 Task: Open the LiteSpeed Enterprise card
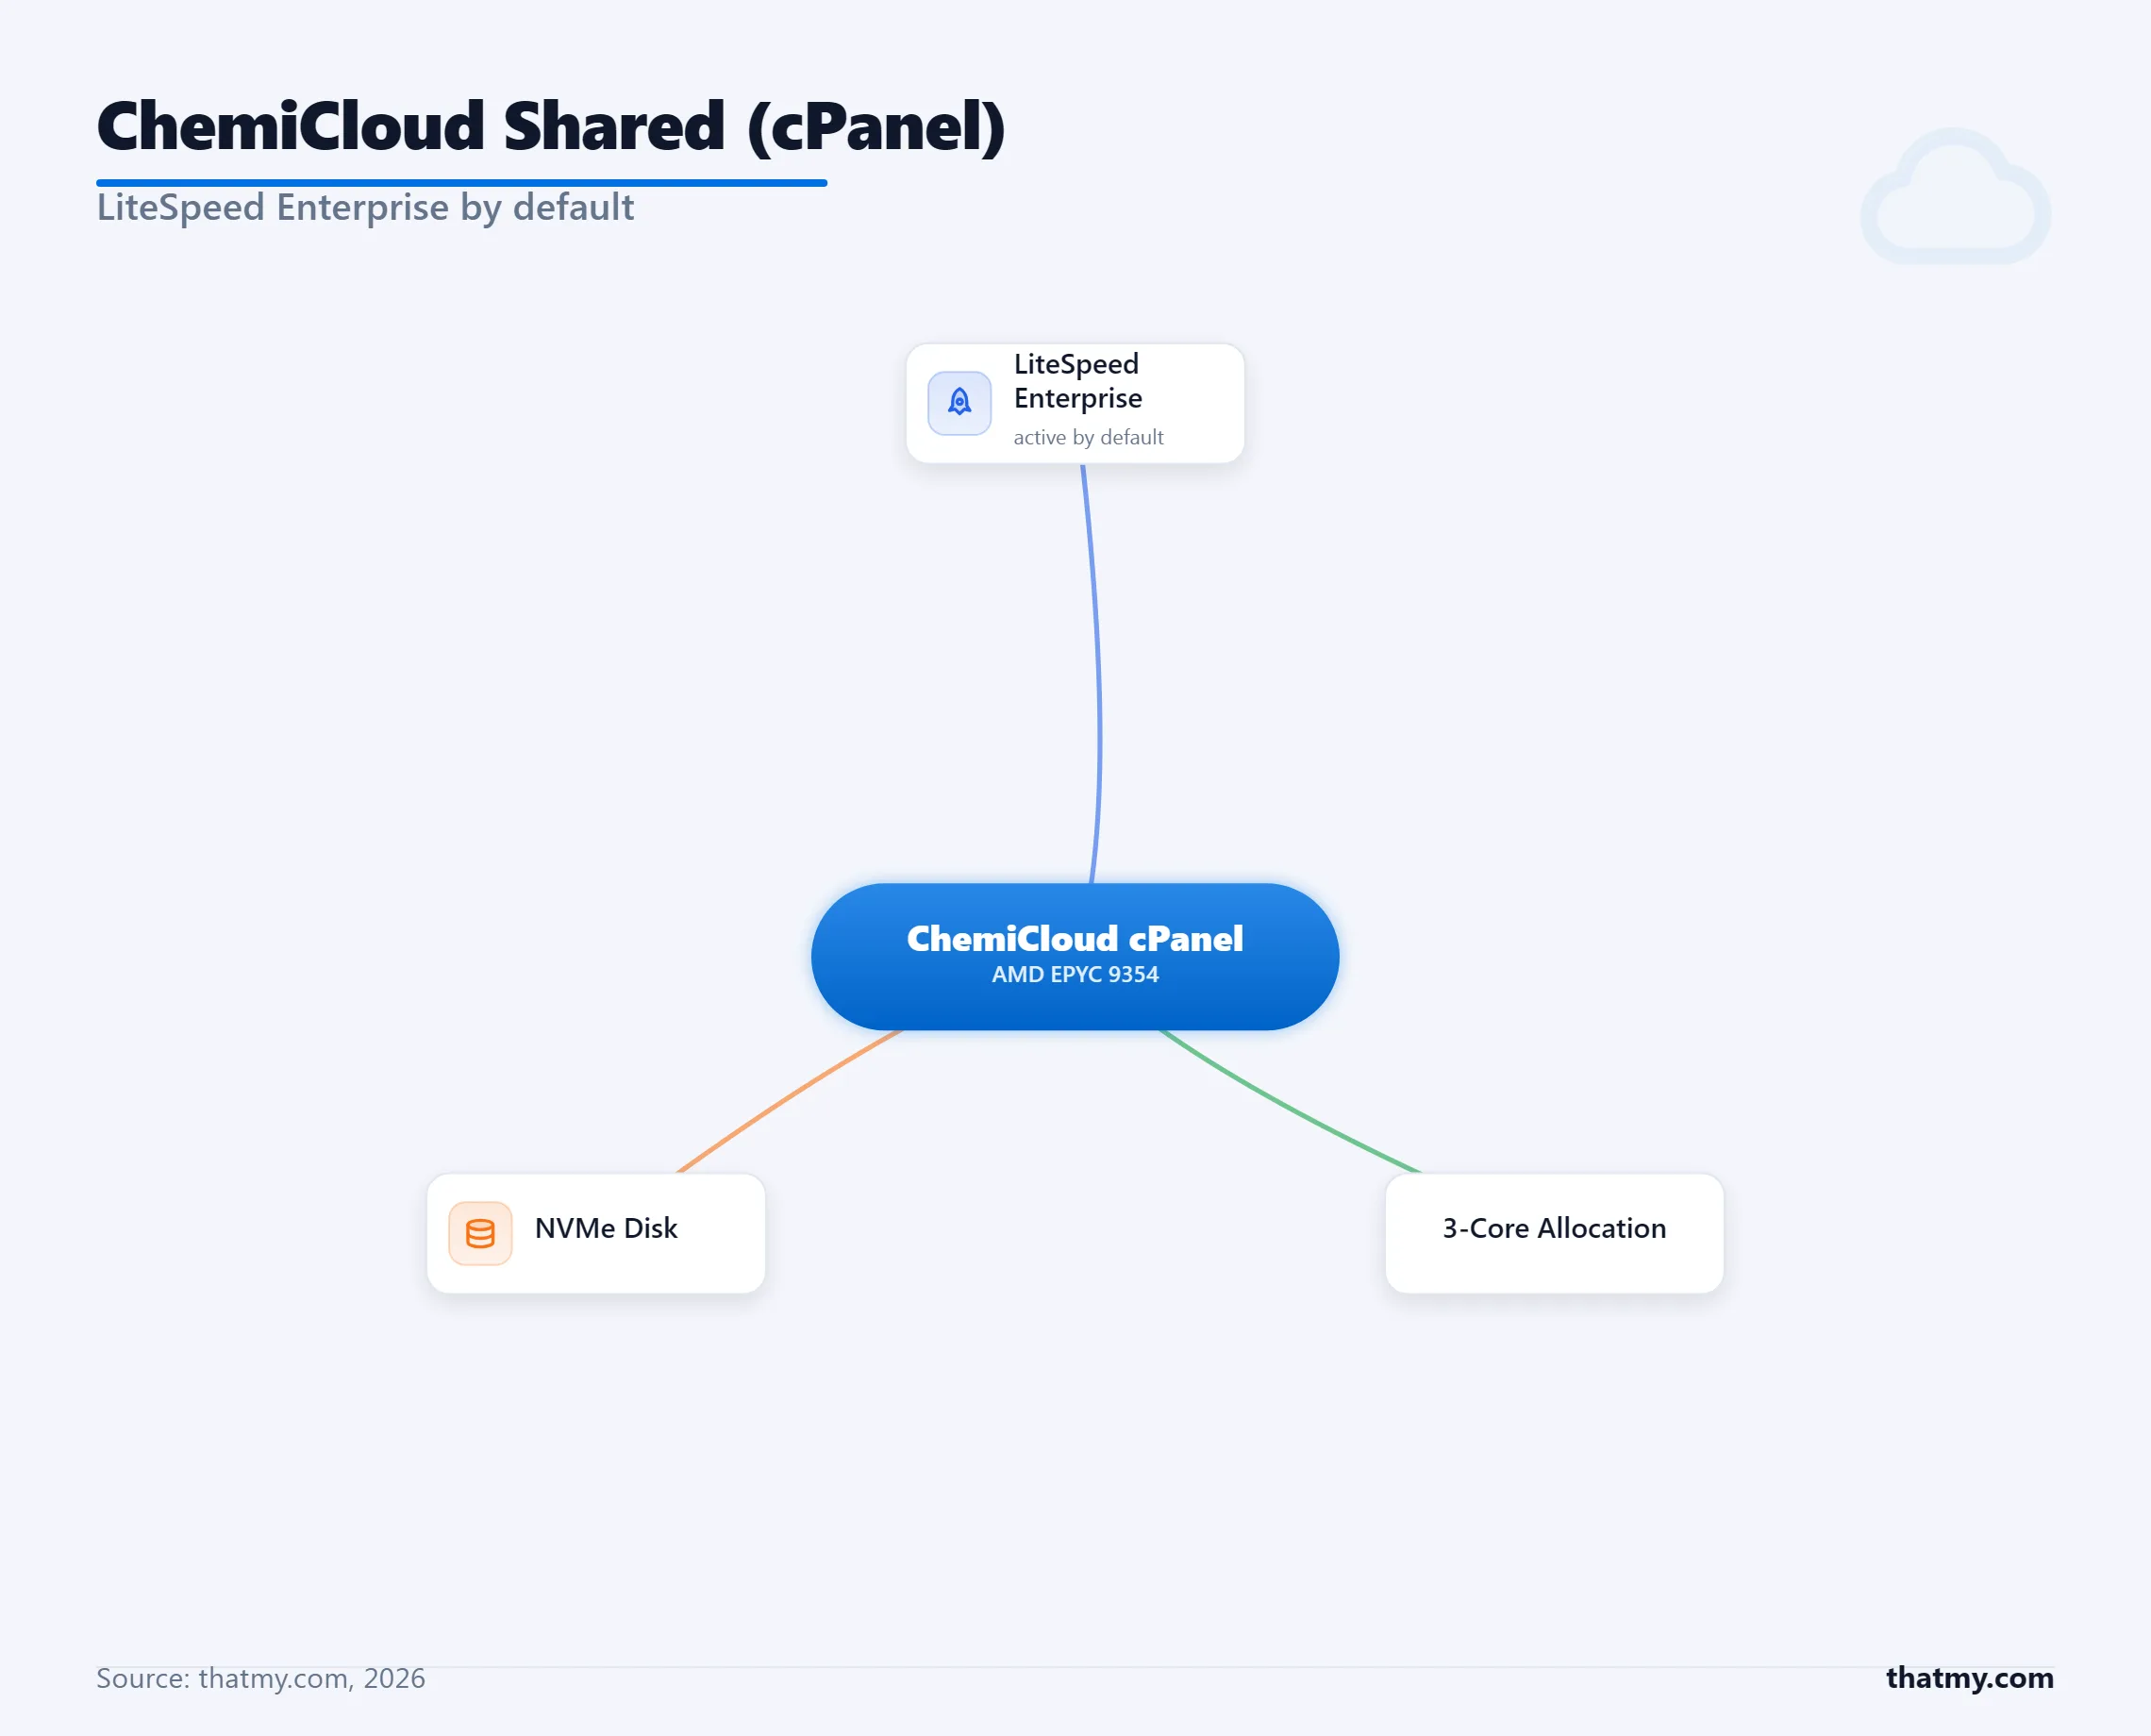point(1075,403)
